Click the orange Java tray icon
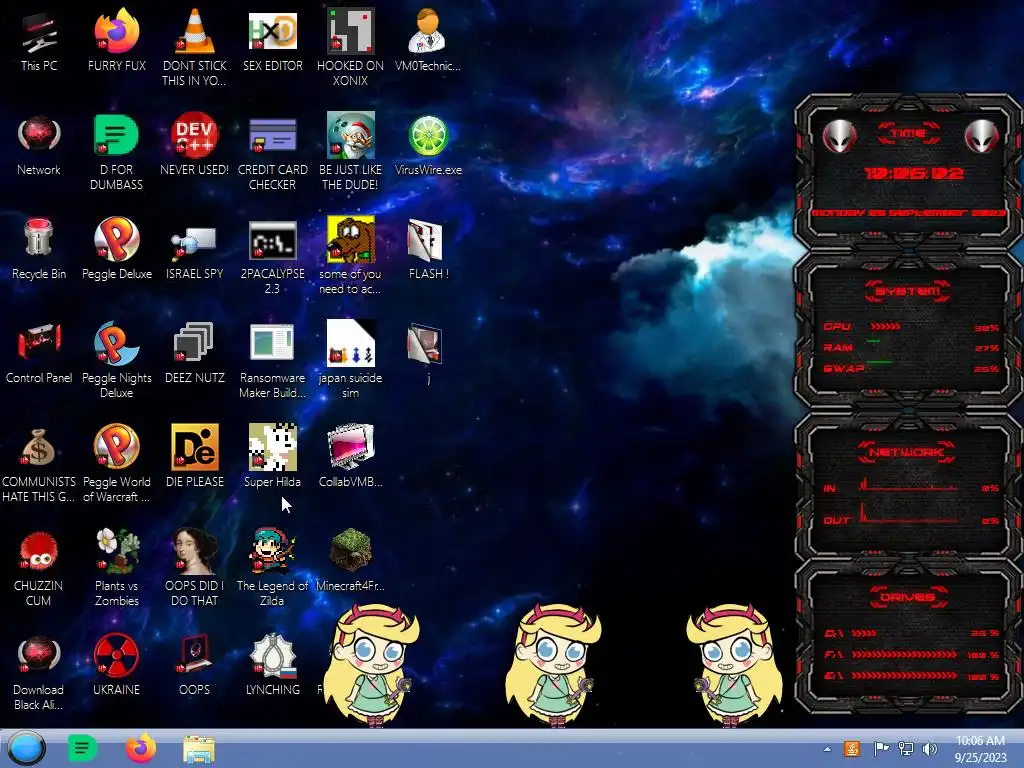This screenshot has width=1024, height=768. pos(852,748)
